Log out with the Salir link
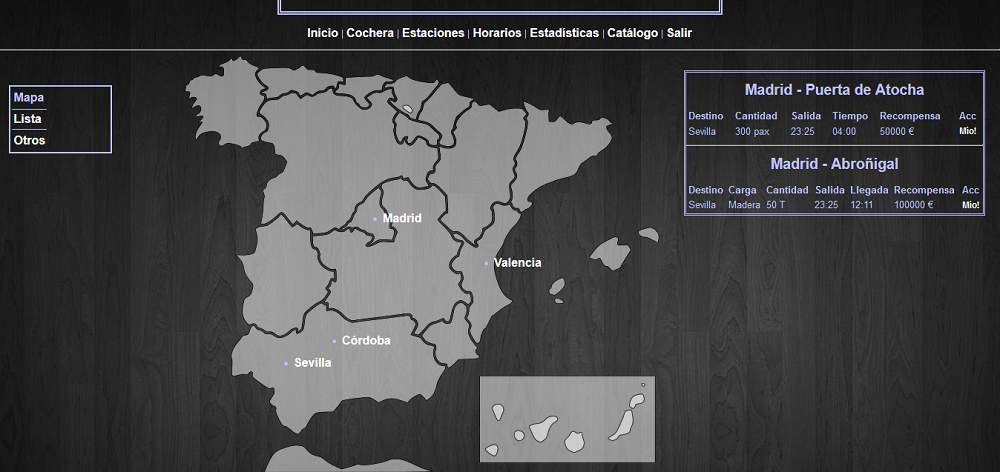Viewport: 1000px width, 472px height. pos(679,33)
